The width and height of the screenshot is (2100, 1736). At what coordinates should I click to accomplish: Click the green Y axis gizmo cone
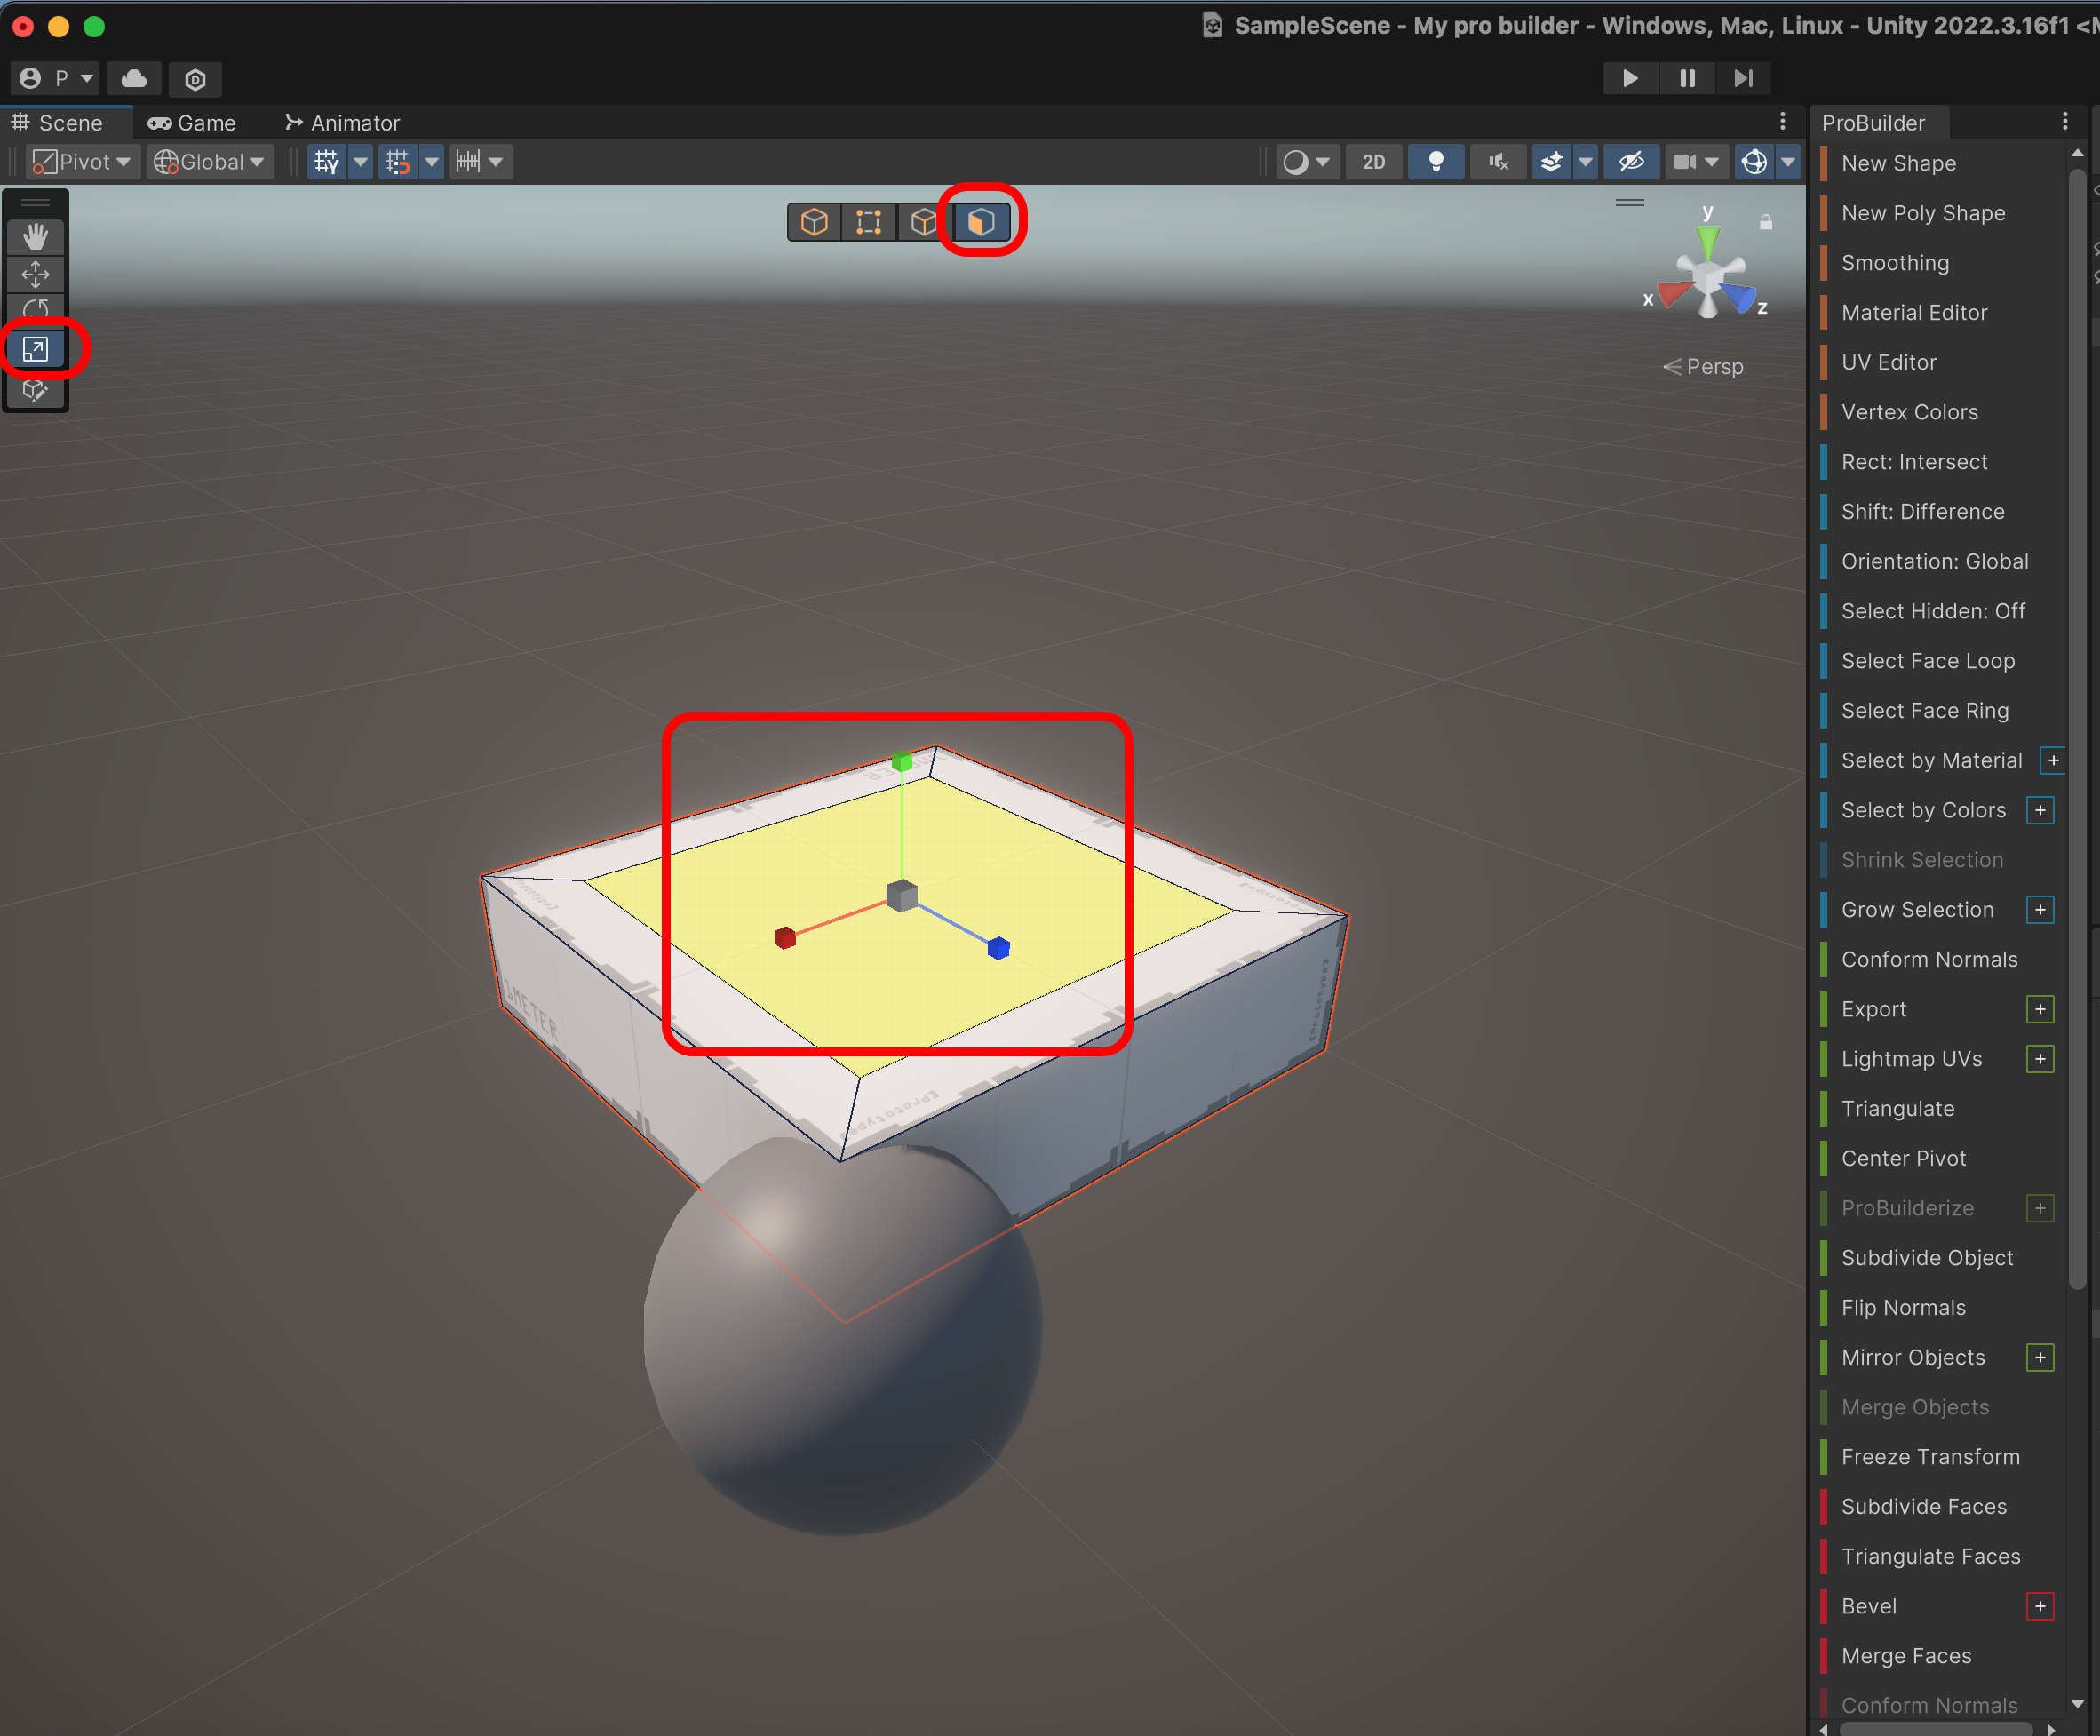(x=1708, y=240)
